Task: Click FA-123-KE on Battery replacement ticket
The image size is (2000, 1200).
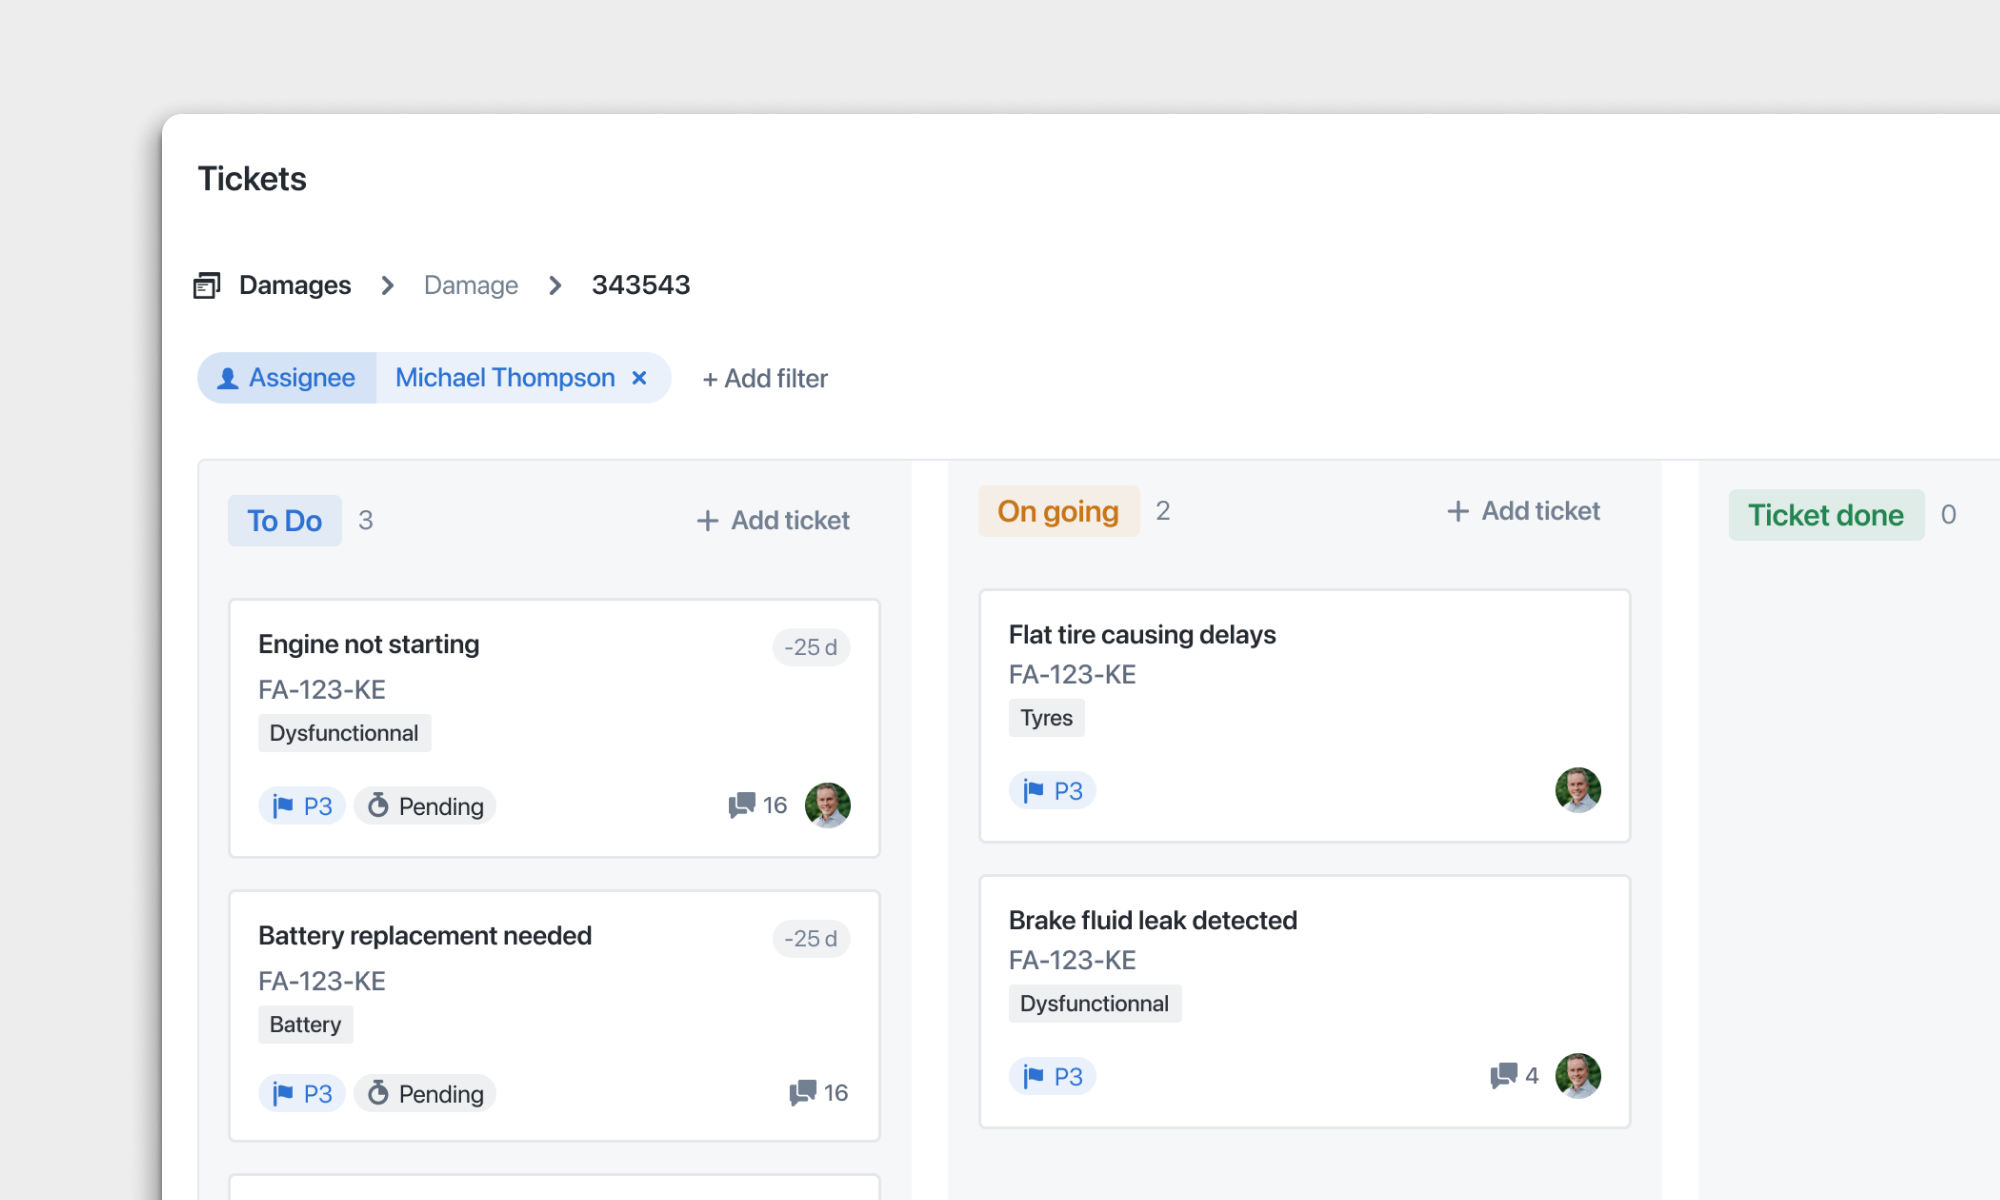Action: tap(322, 981)
